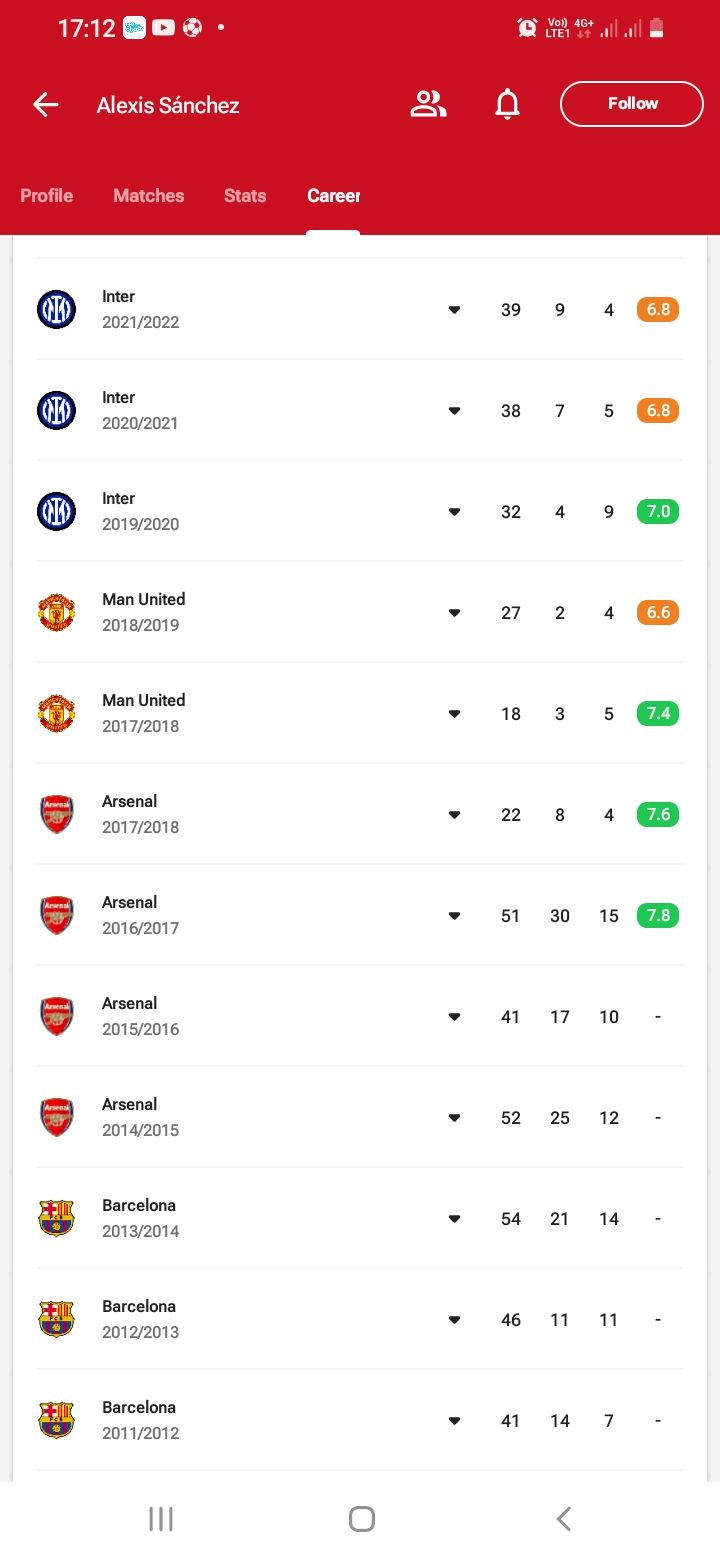This screenshot has width=720, height=1560.
Task: Tap the 6.6 orange rating badge
Action: click(658, 612)
